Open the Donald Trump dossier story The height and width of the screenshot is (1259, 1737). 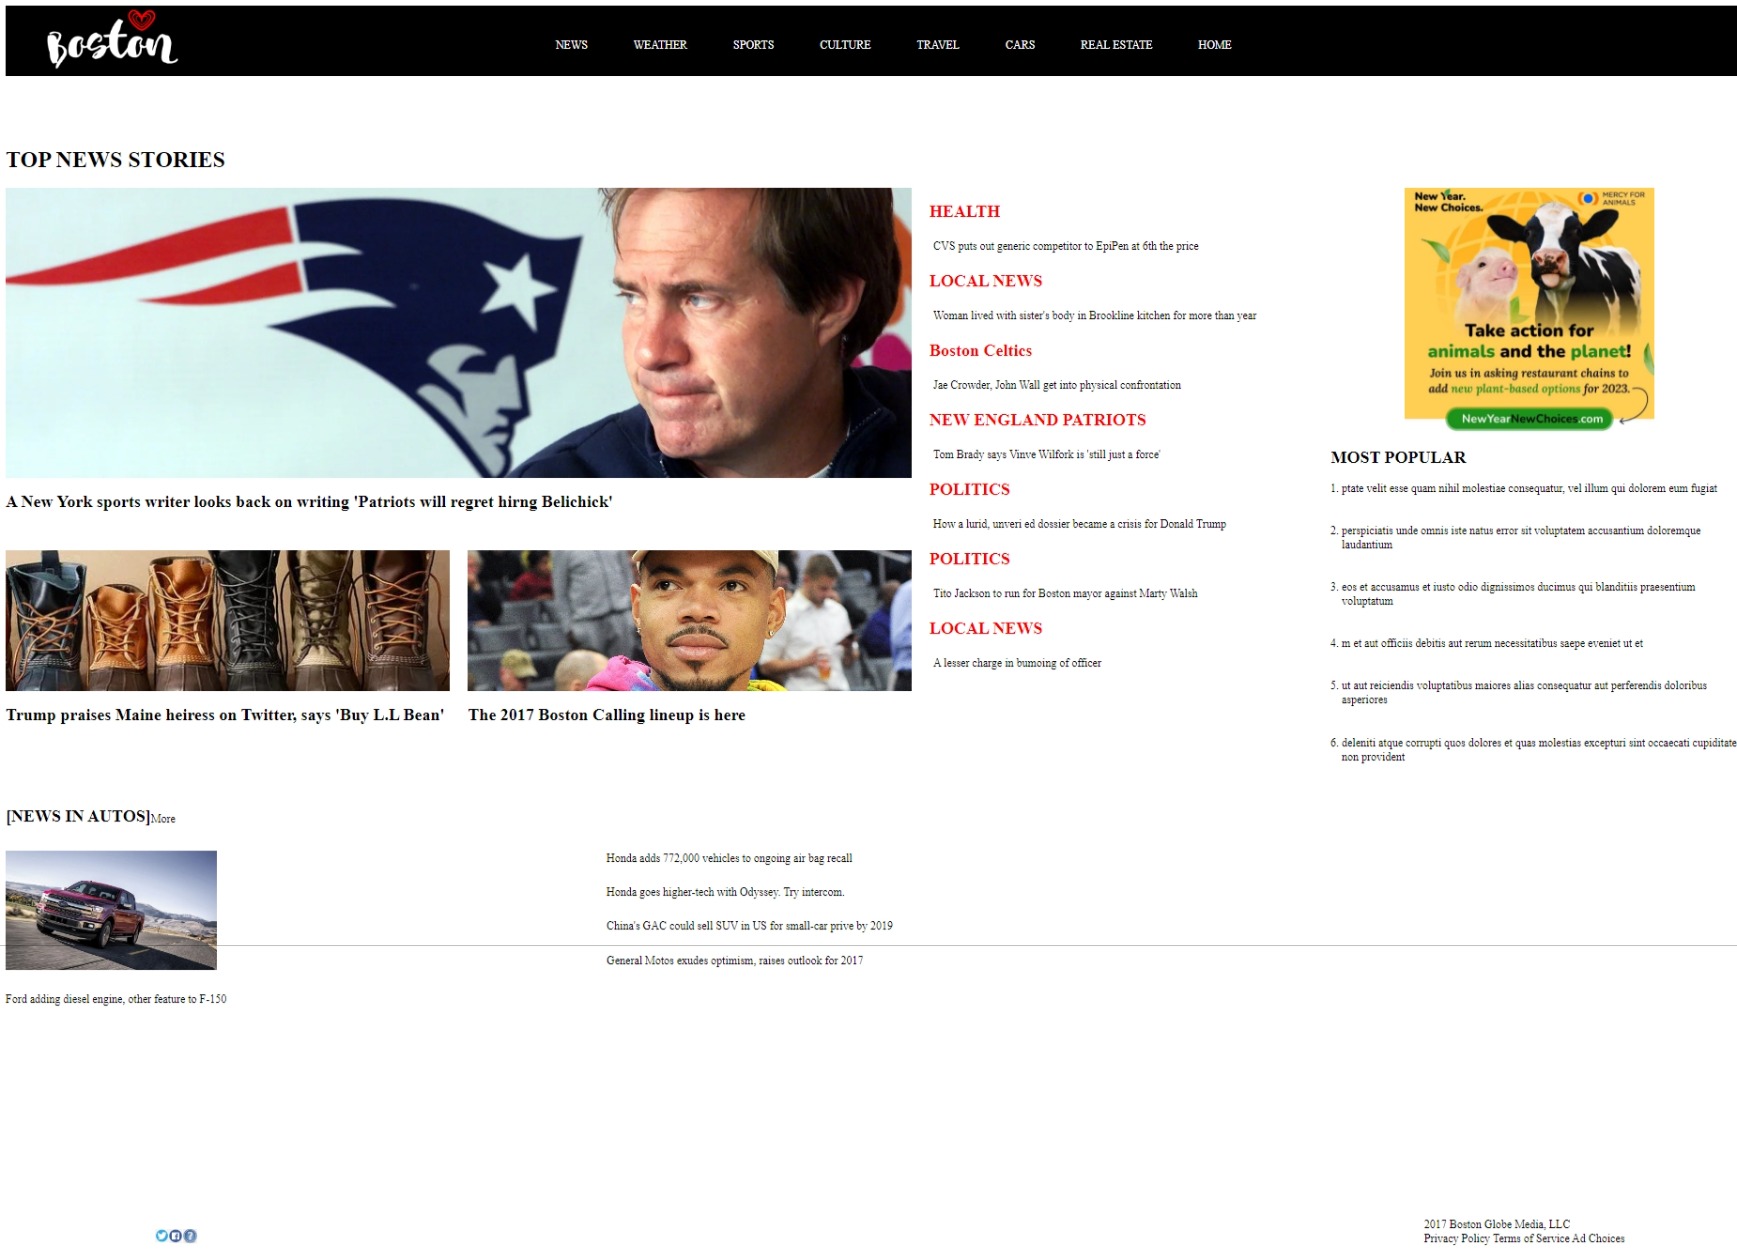pos(1079,524)
